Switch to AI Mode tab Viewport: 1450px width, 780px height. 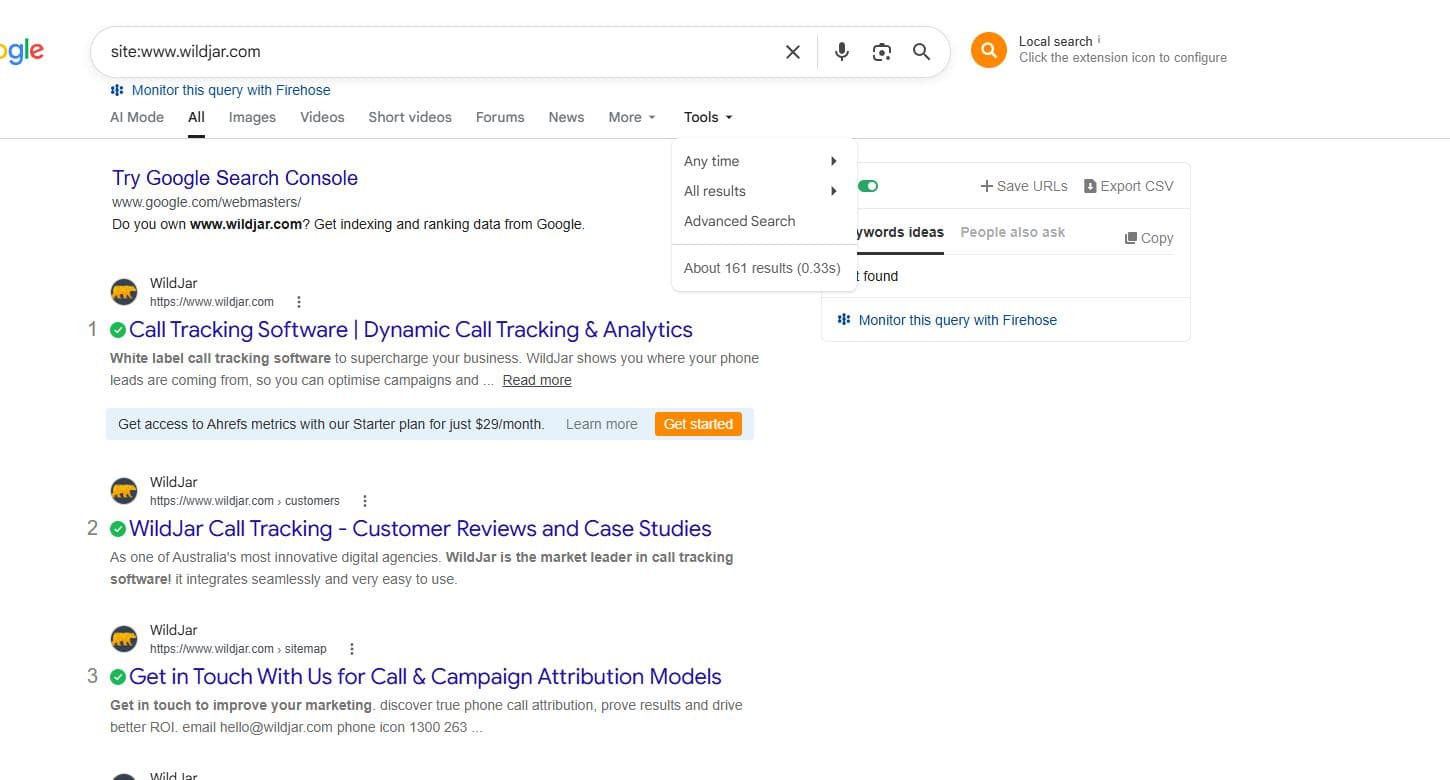[x=137, y=117]
